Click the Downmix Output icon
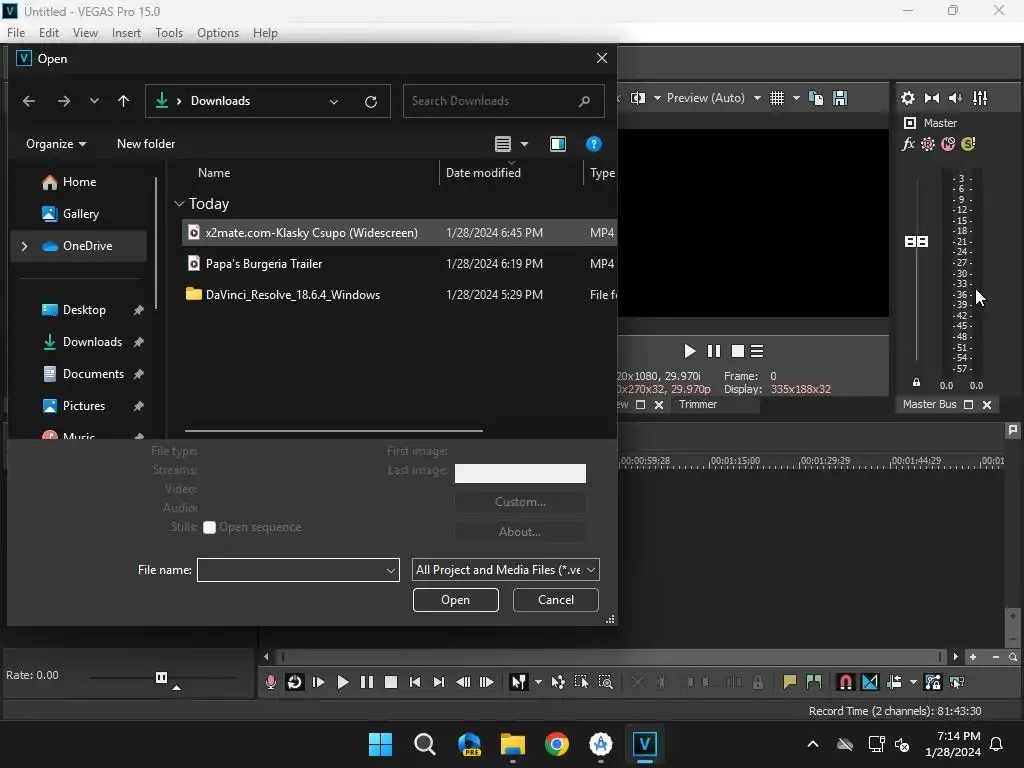The width and height of the screenshot is (1024, 768). (932, 98)
